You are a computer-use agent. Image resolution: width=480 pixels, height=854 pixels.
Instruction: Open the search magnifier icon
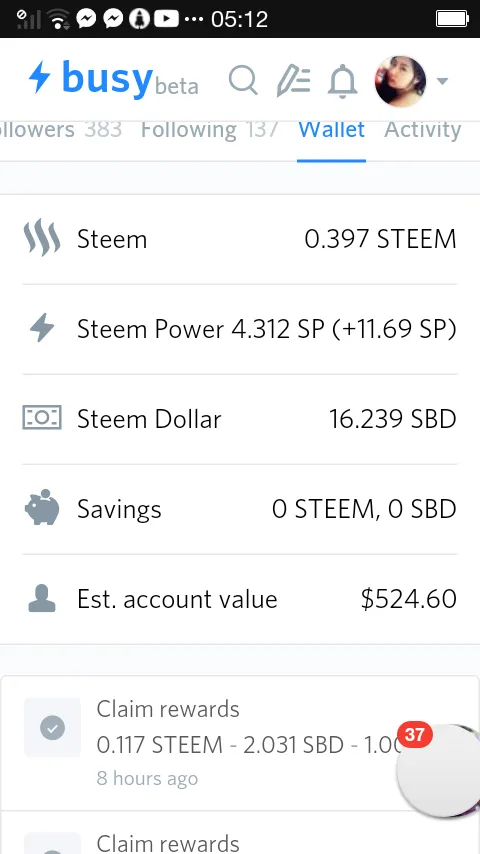click(x=243, y=81)
